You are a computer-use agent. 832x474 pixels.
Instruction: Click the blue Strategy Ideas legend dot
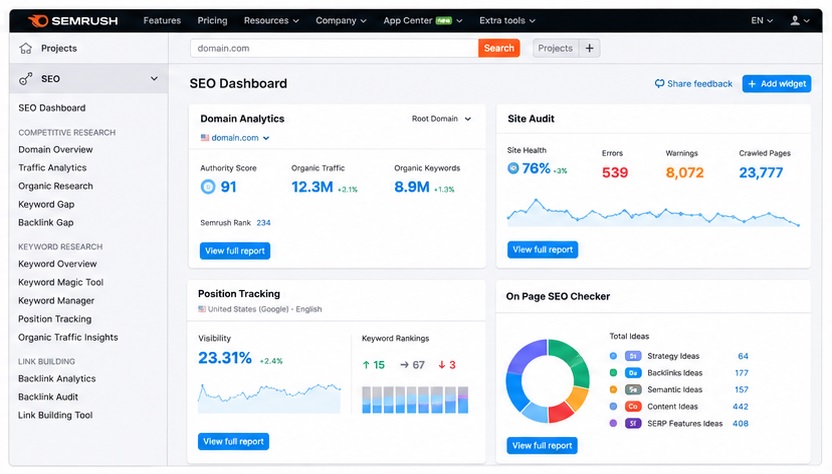coord(613,356)
